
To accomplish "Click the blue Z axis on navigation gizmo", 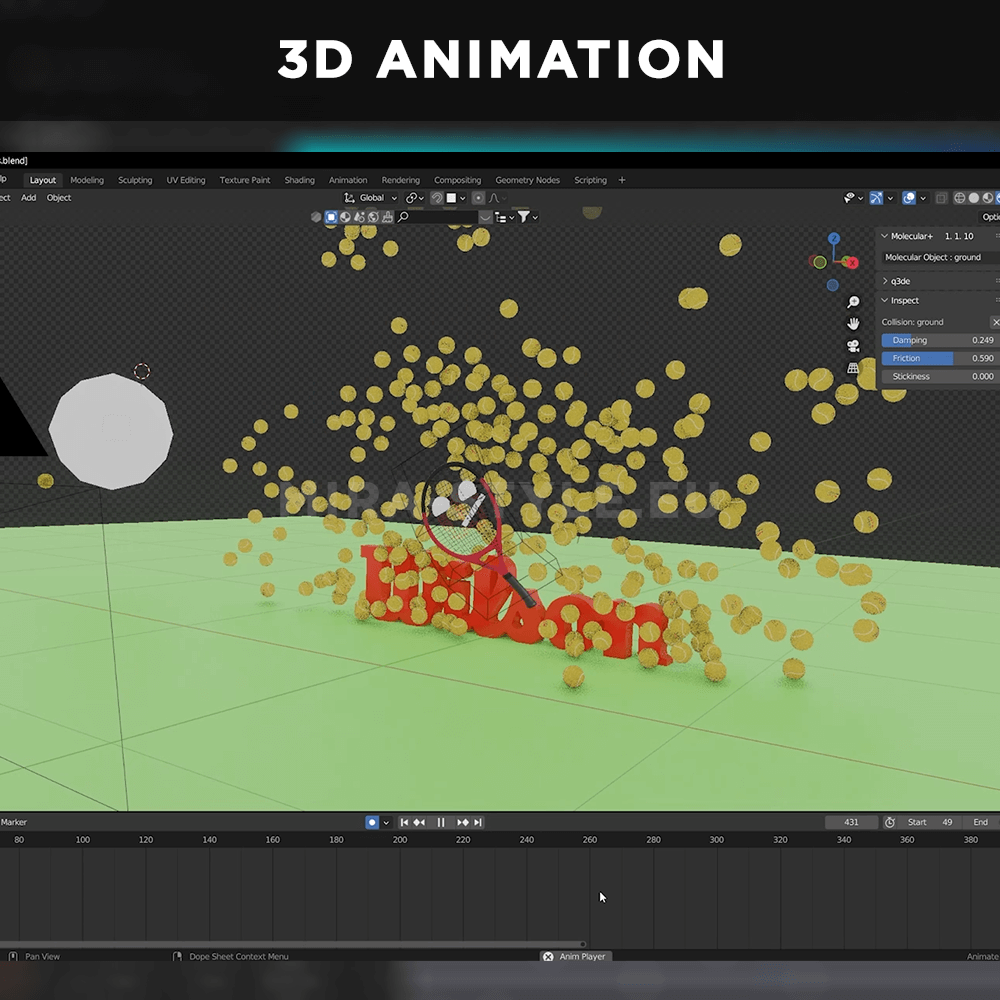I will 834,240.
